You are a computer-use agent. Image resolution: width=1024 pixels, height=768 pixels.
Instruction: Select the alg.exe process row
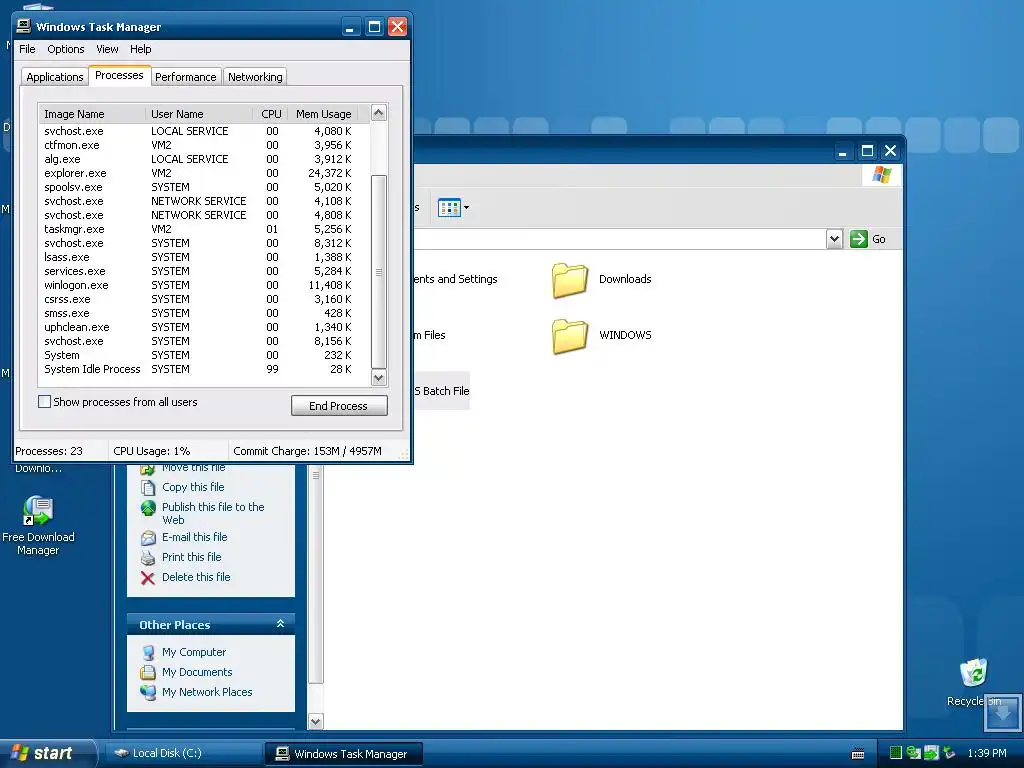[204, 159]
